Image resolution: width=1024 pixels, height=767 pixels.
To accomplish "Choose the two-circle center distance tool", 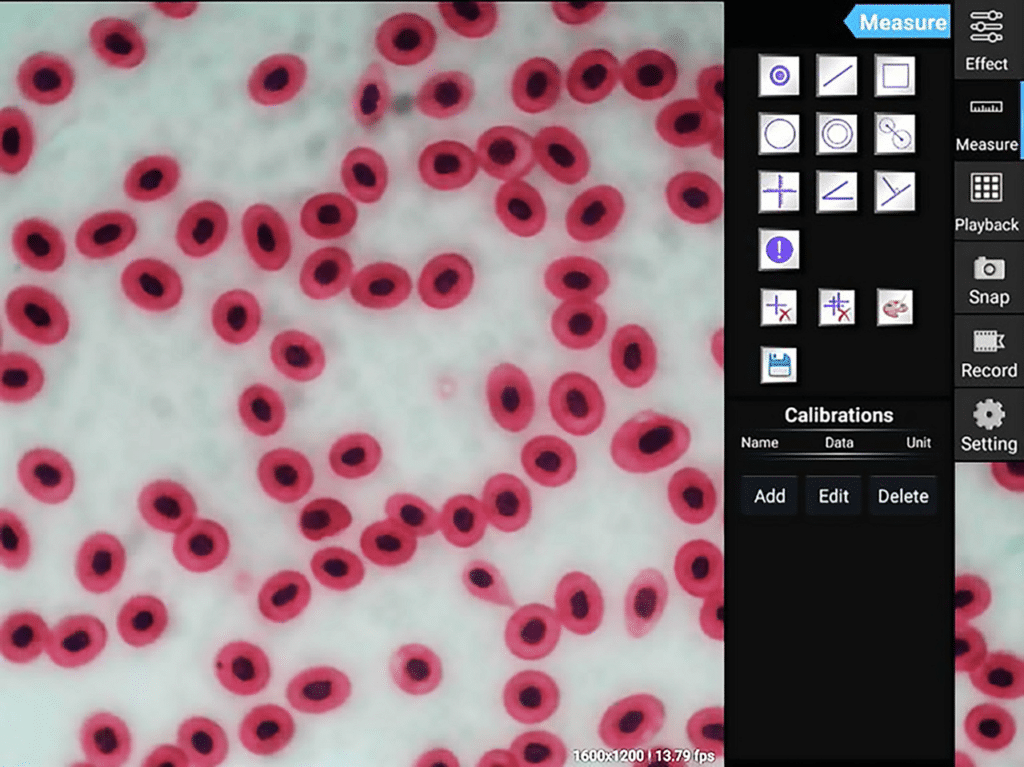I will (x=894, y=133).
